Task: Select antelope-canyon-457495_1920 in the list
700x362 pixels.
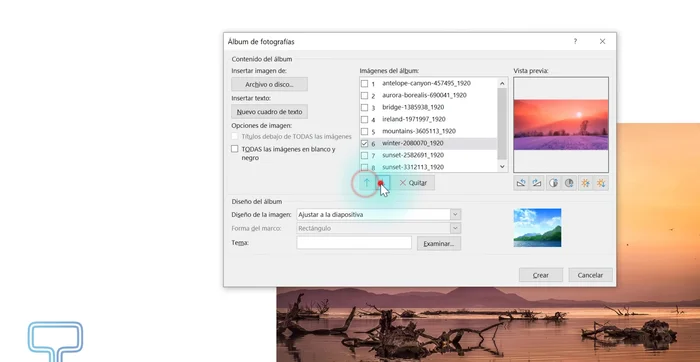Action: [x=426, y=83]
